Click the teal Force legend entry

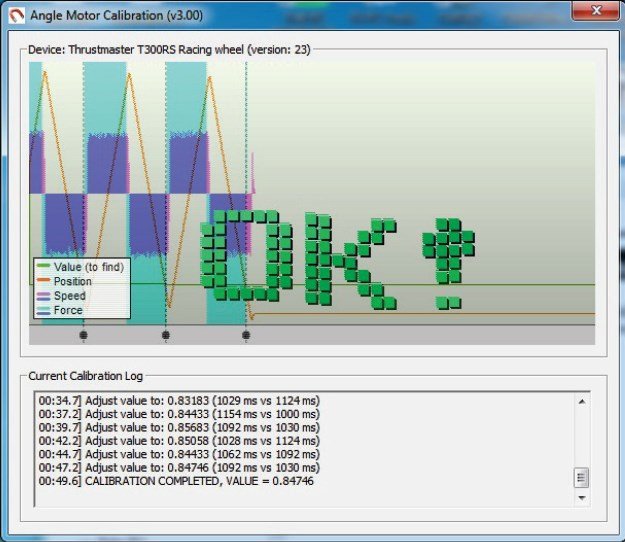(68, 310)
